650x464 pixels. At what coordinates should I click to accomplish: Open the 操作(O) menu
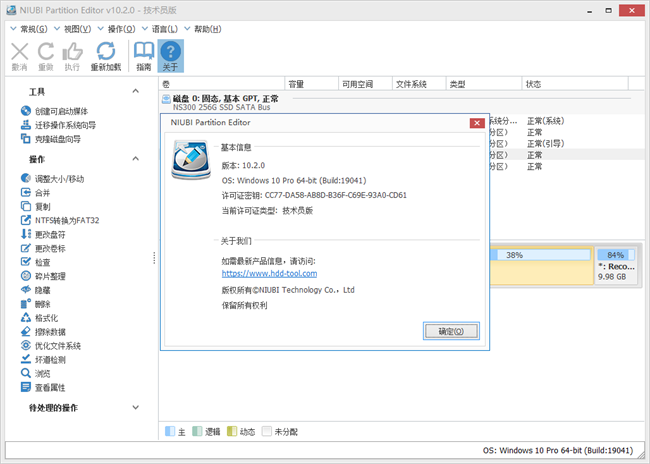click(116, 29)
